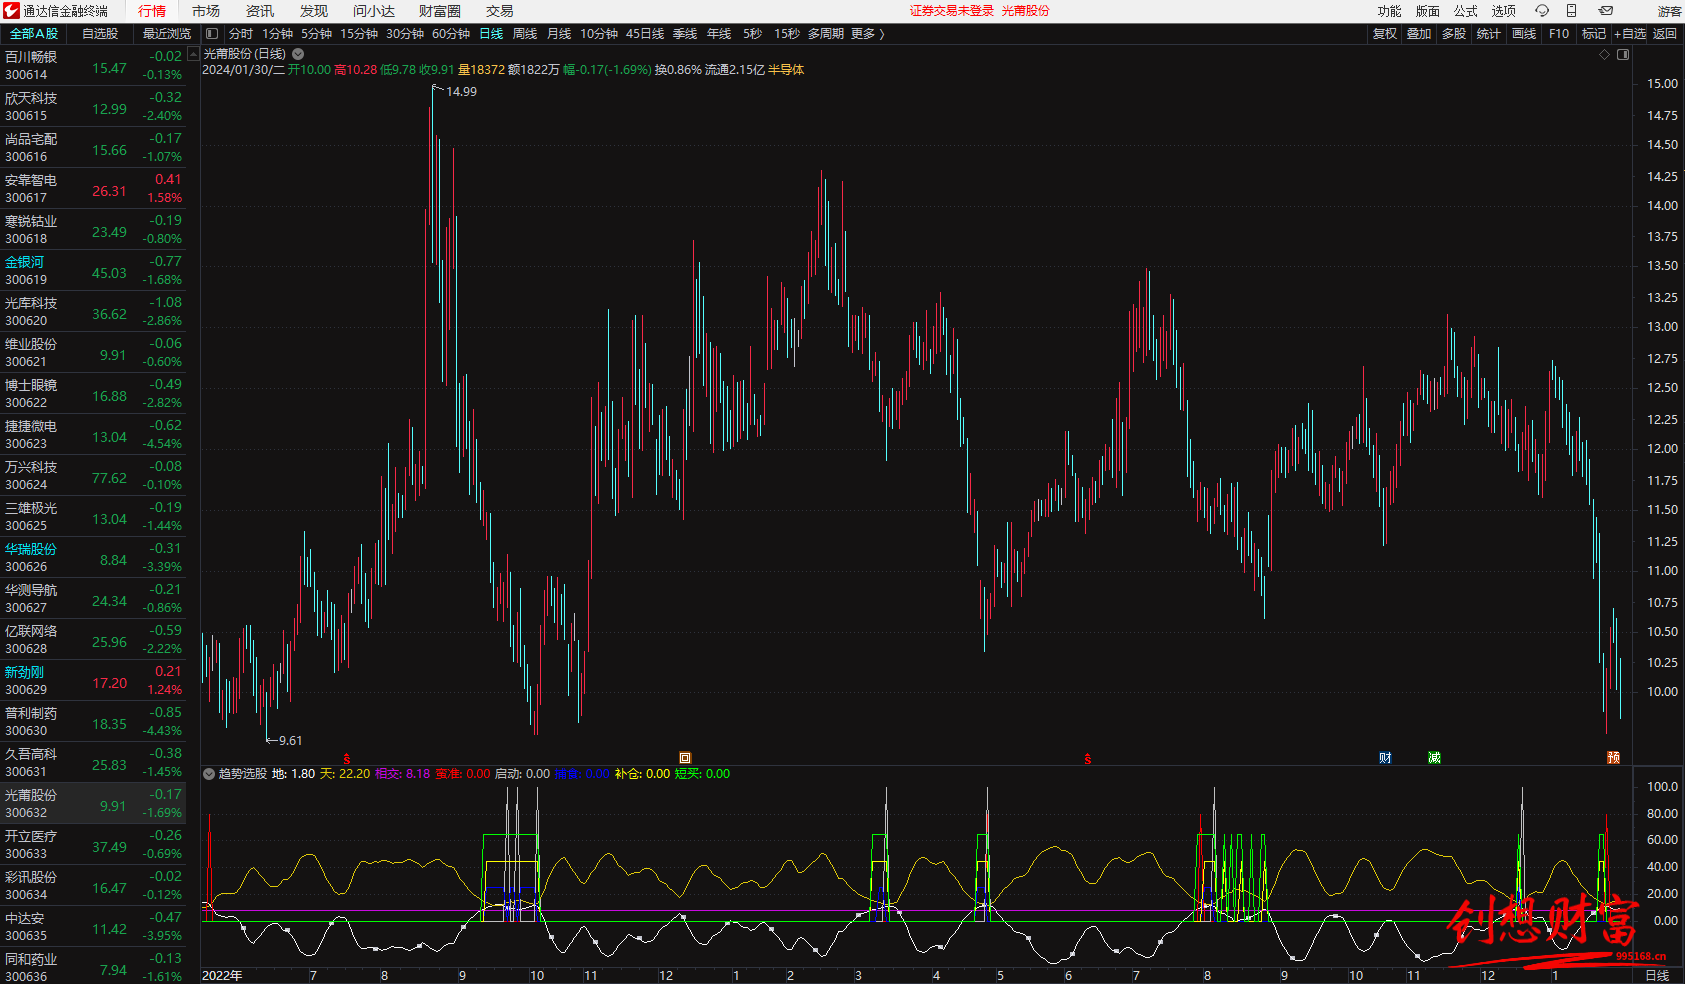
Task: Add stock with +自选 button
Action: [x=1630, y=34]
